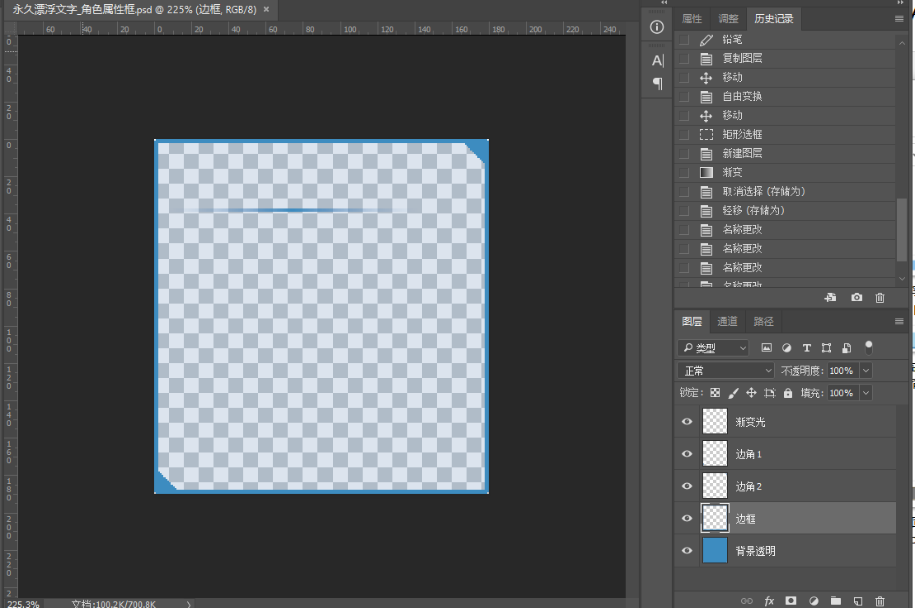Open the Info panel icon
The image size is (915, 608).
pos(657,28)
